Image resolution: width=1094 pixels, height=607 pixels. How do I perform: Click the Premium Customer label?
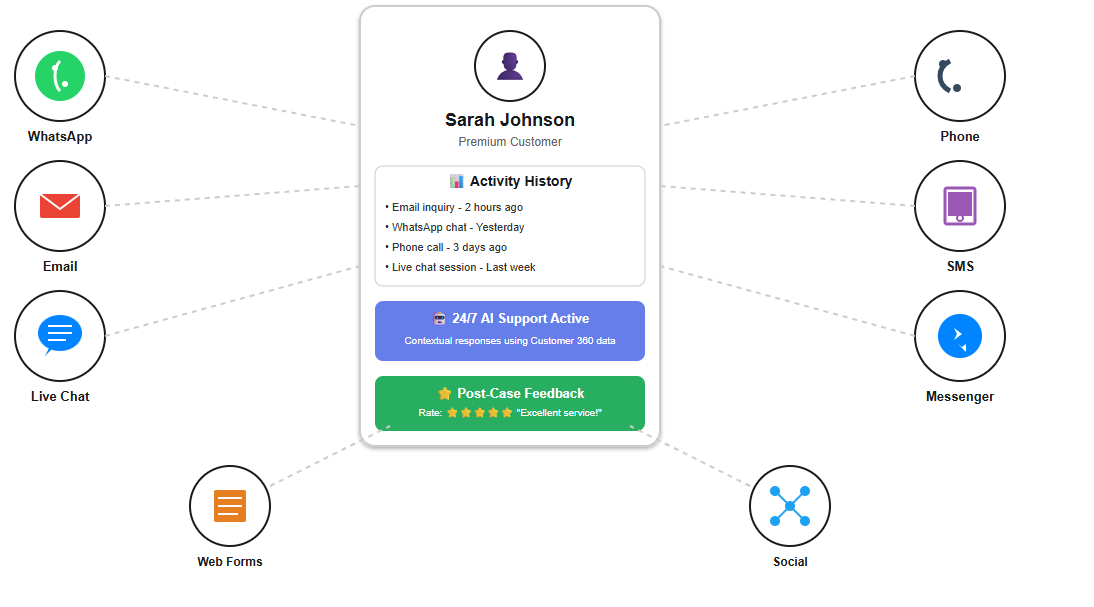510,142
